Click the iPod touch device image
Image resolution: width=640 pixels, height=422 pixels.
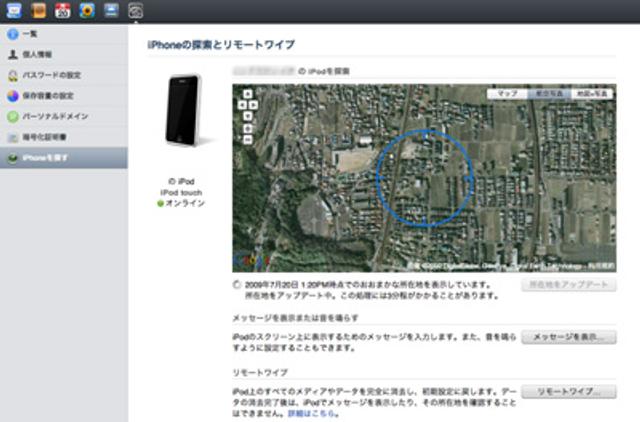(183, 109)
